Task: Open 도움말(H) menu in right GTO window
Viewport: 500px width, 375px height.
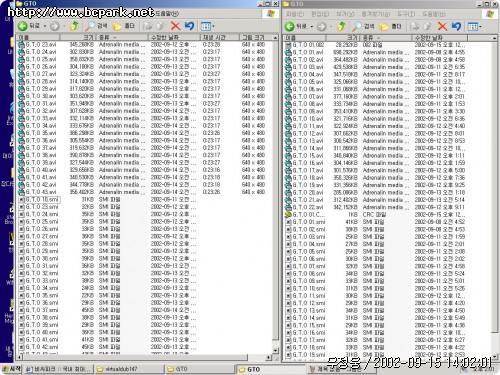Action: pyautogui.click(x=434, y=14)
